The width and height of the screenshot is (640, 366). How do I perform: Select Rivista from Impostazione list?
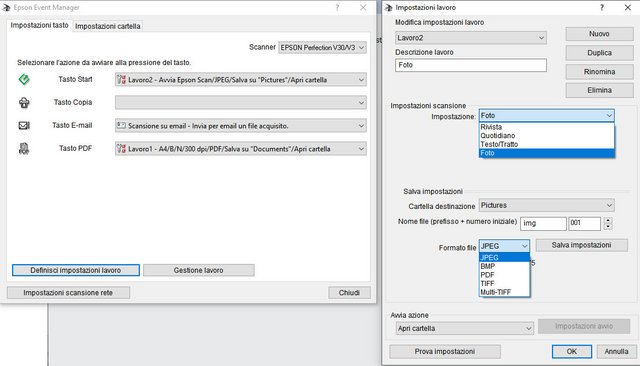tap(547, 127)
